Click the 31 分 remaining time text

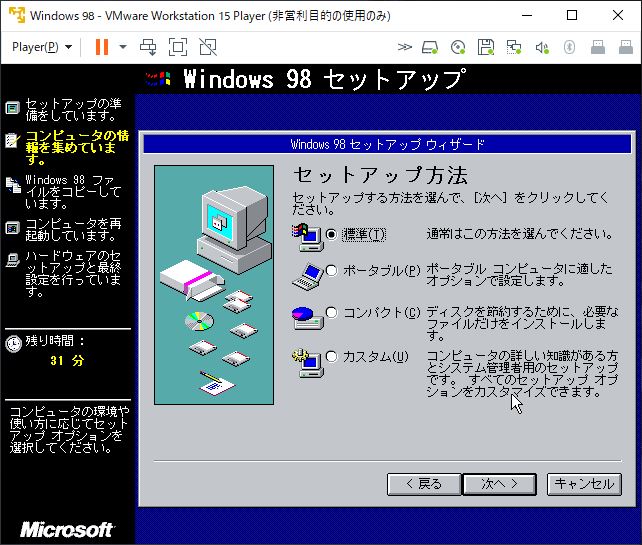pyautogui.click(x=67, y=361)
